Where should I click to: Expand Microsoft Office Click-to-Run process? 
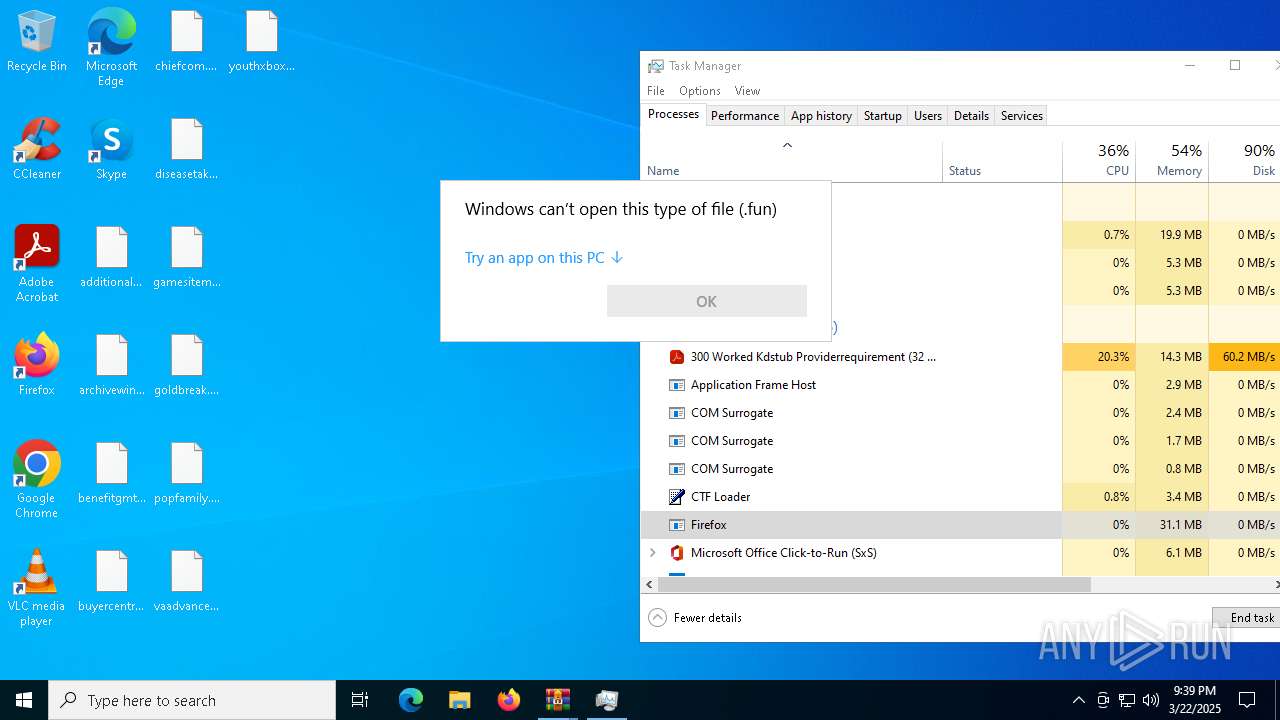[x=653, y=553]
